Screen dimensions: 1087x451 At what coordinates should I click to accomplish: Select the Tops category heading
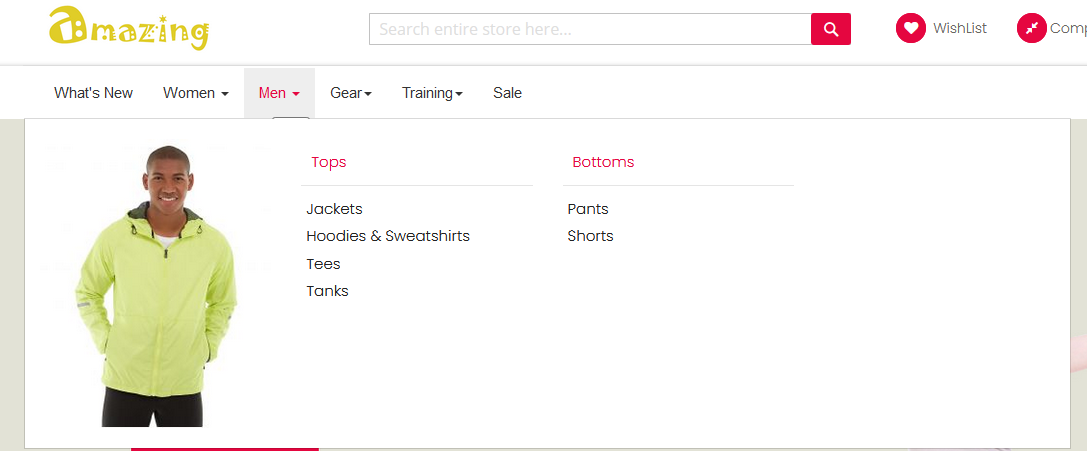click(x=329, y=162)
